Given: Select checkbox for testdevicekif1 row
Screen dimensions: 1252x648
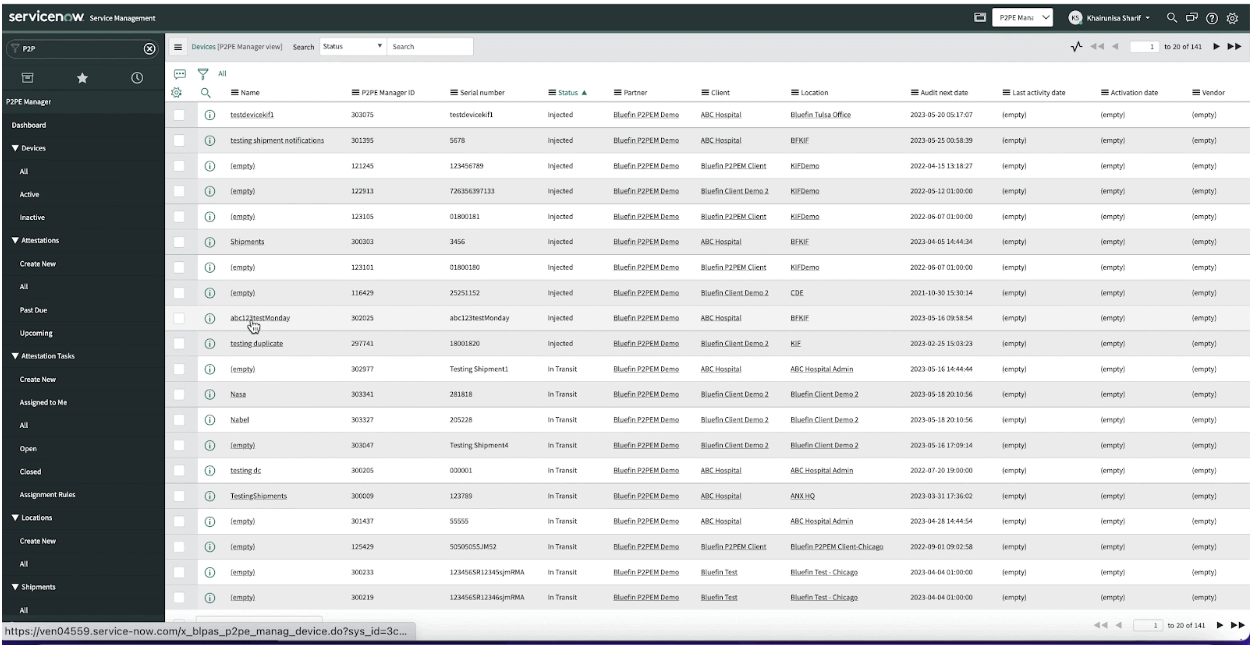Looking at the screenshot, I should tap(180, 115).
